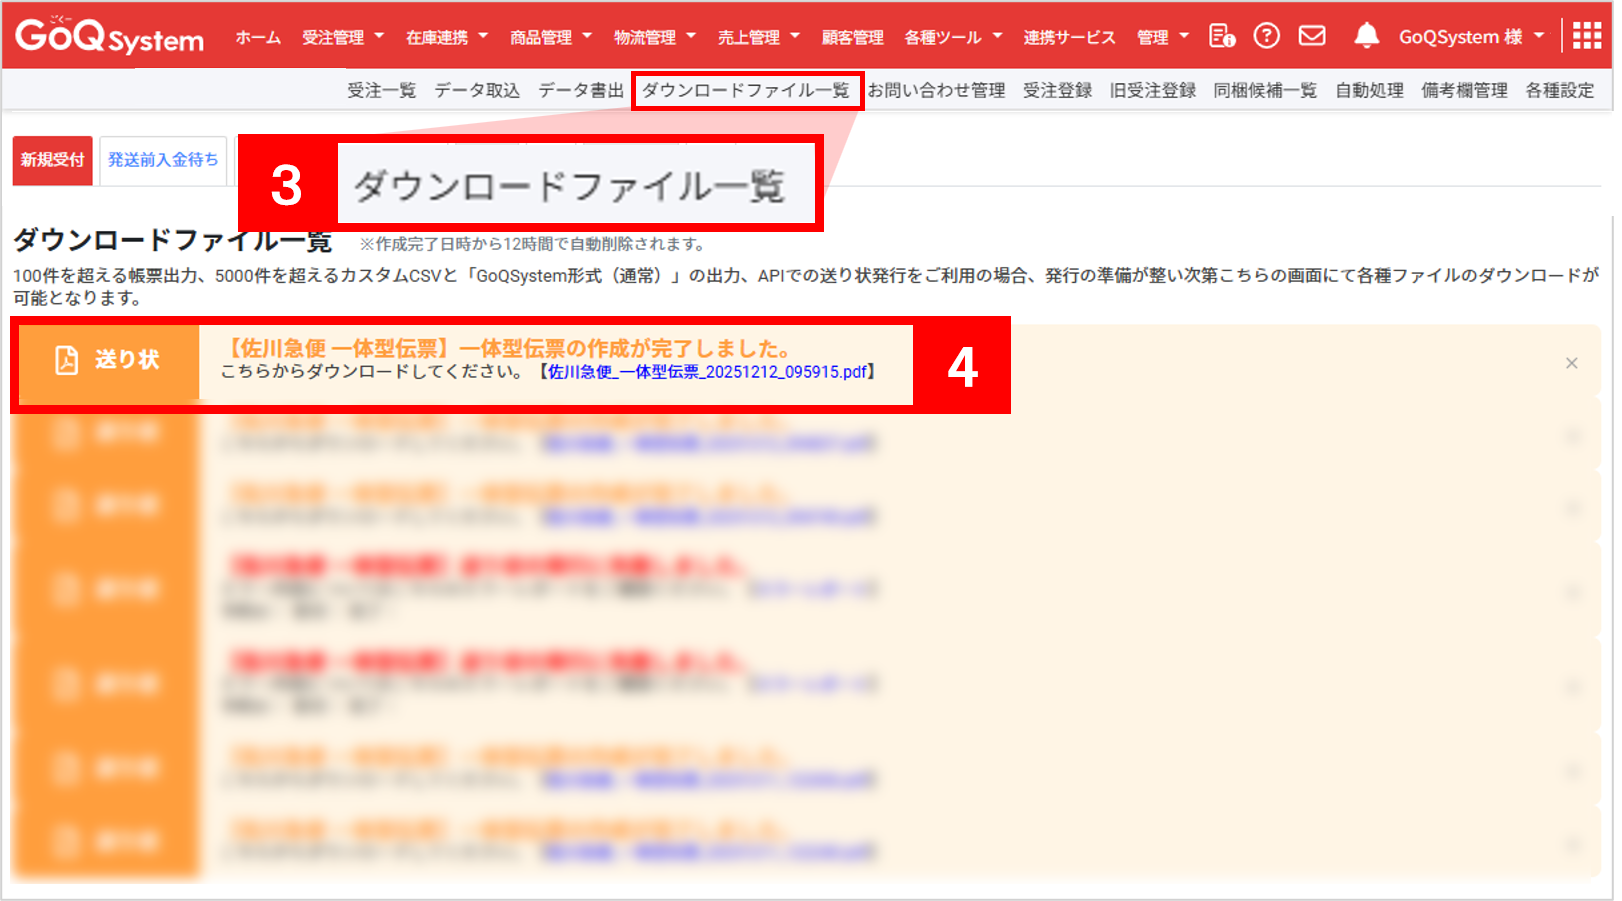Expand the 受注管理 dropdown menu

343,37
